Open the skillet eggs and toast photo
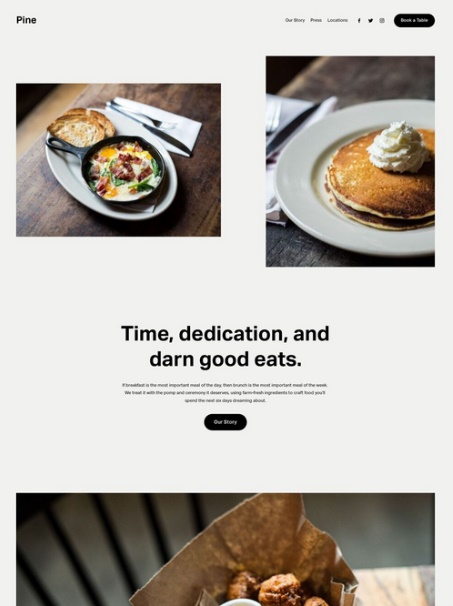This screenshot has width=453, height=606. [x=118, y=160]
